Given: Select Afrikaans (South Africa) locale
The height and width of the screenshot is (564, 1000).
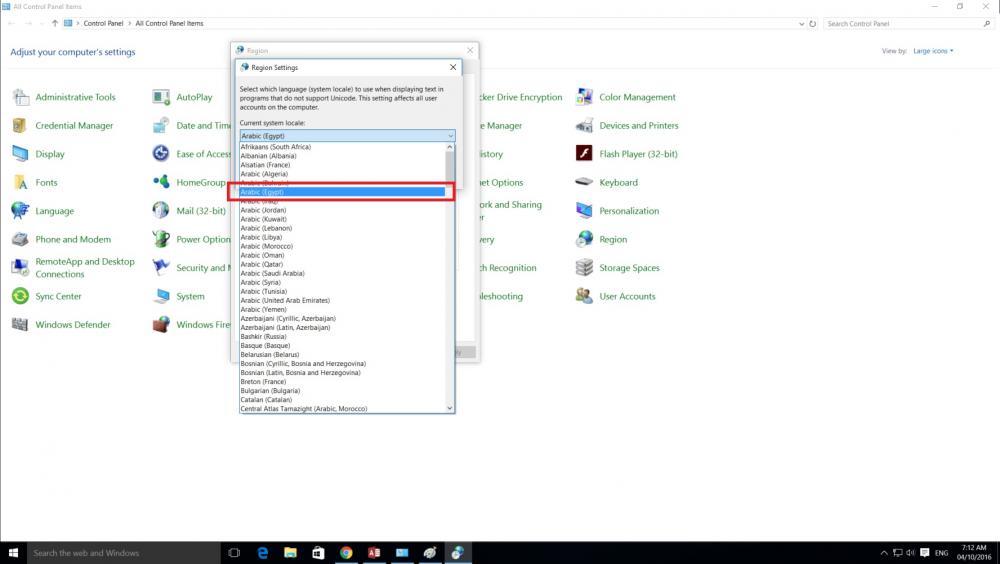Looking at the screenshot, I should (x=342, y=147).
